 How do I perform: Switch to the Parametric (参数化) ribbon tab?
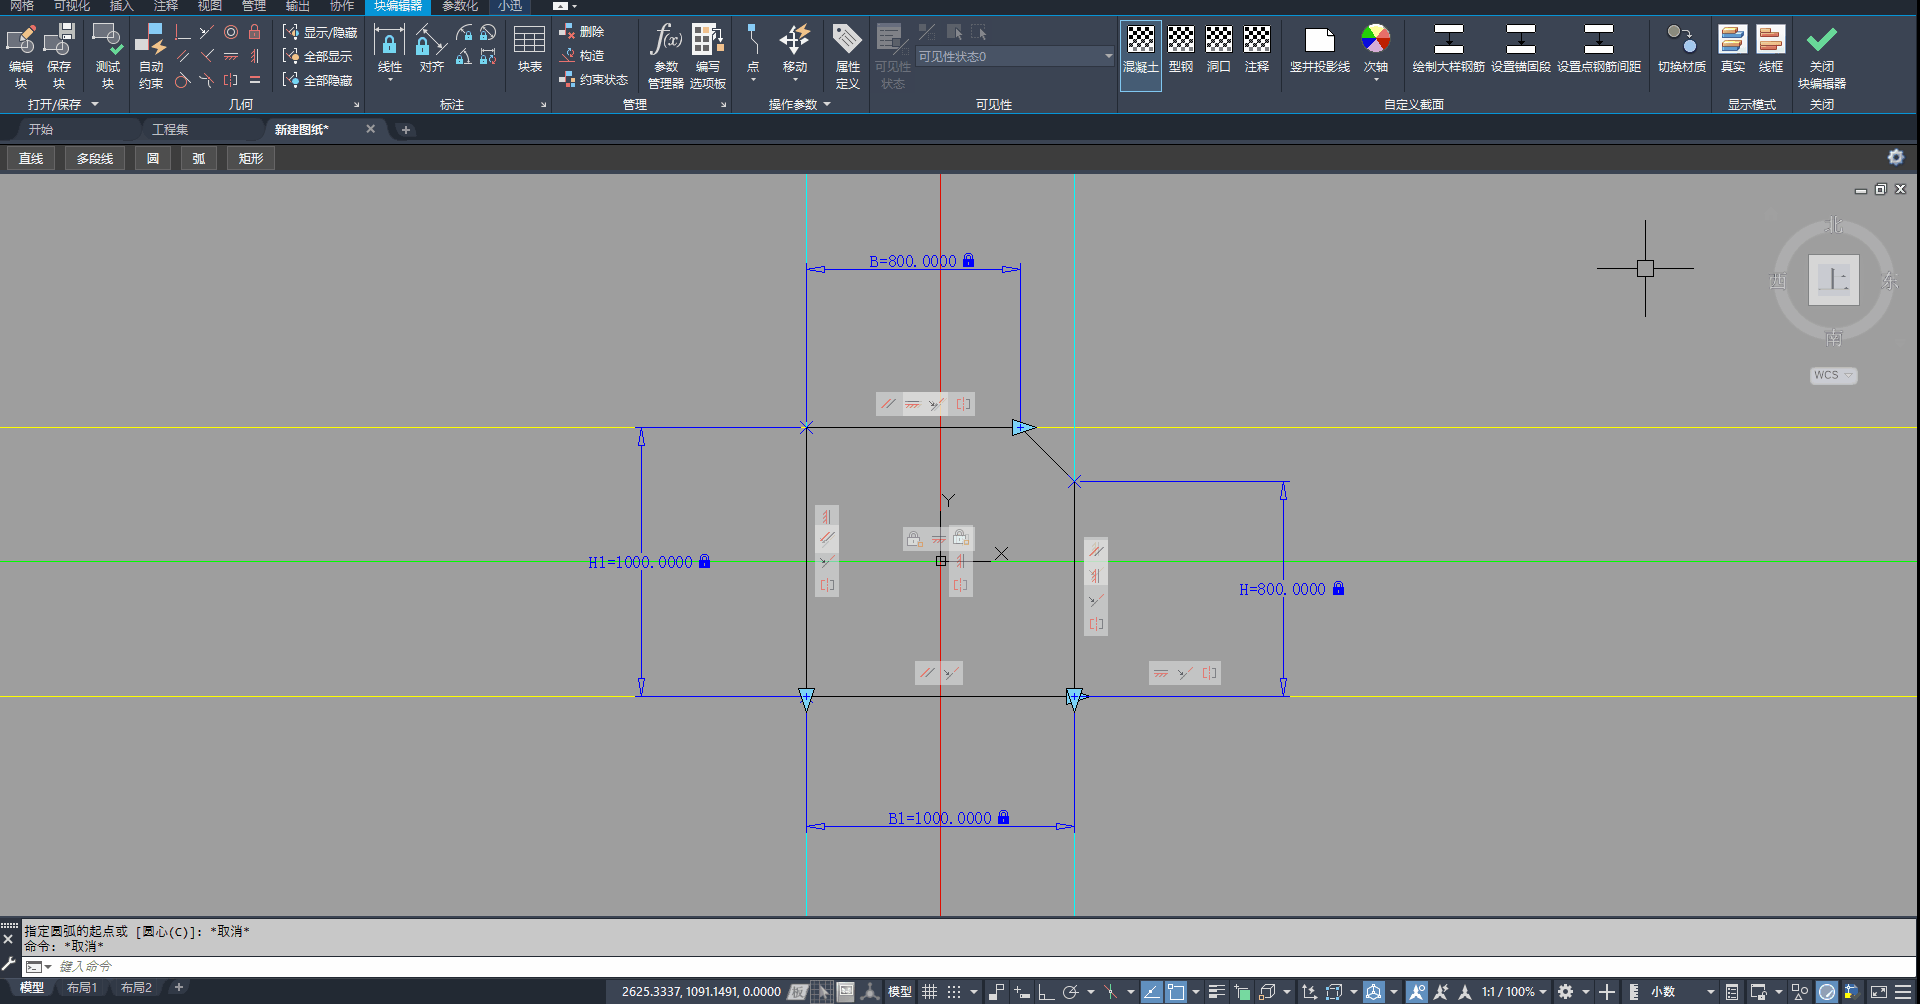click(460, 6)
